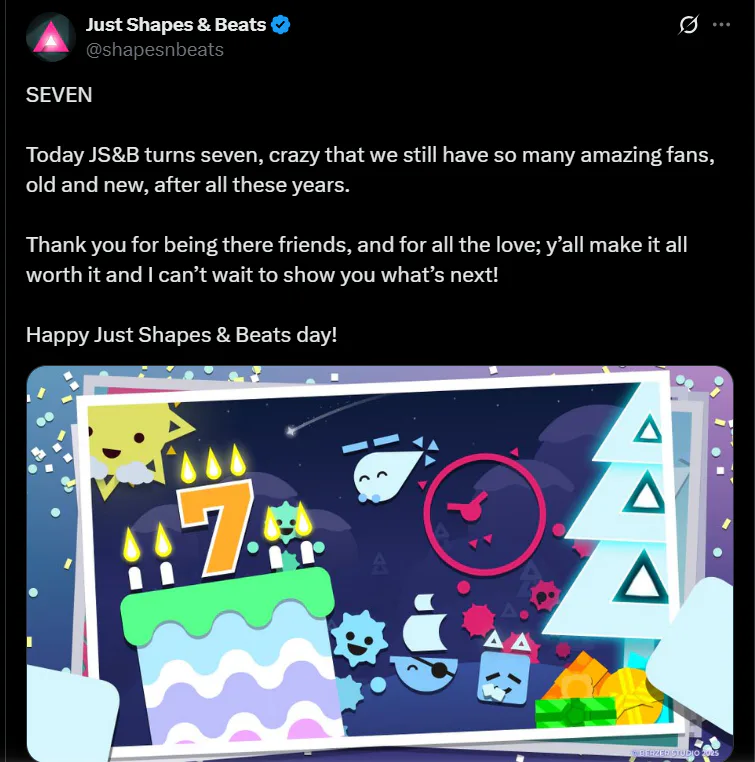Click the orange number 7 candle on the cake

tap(214, 526)
